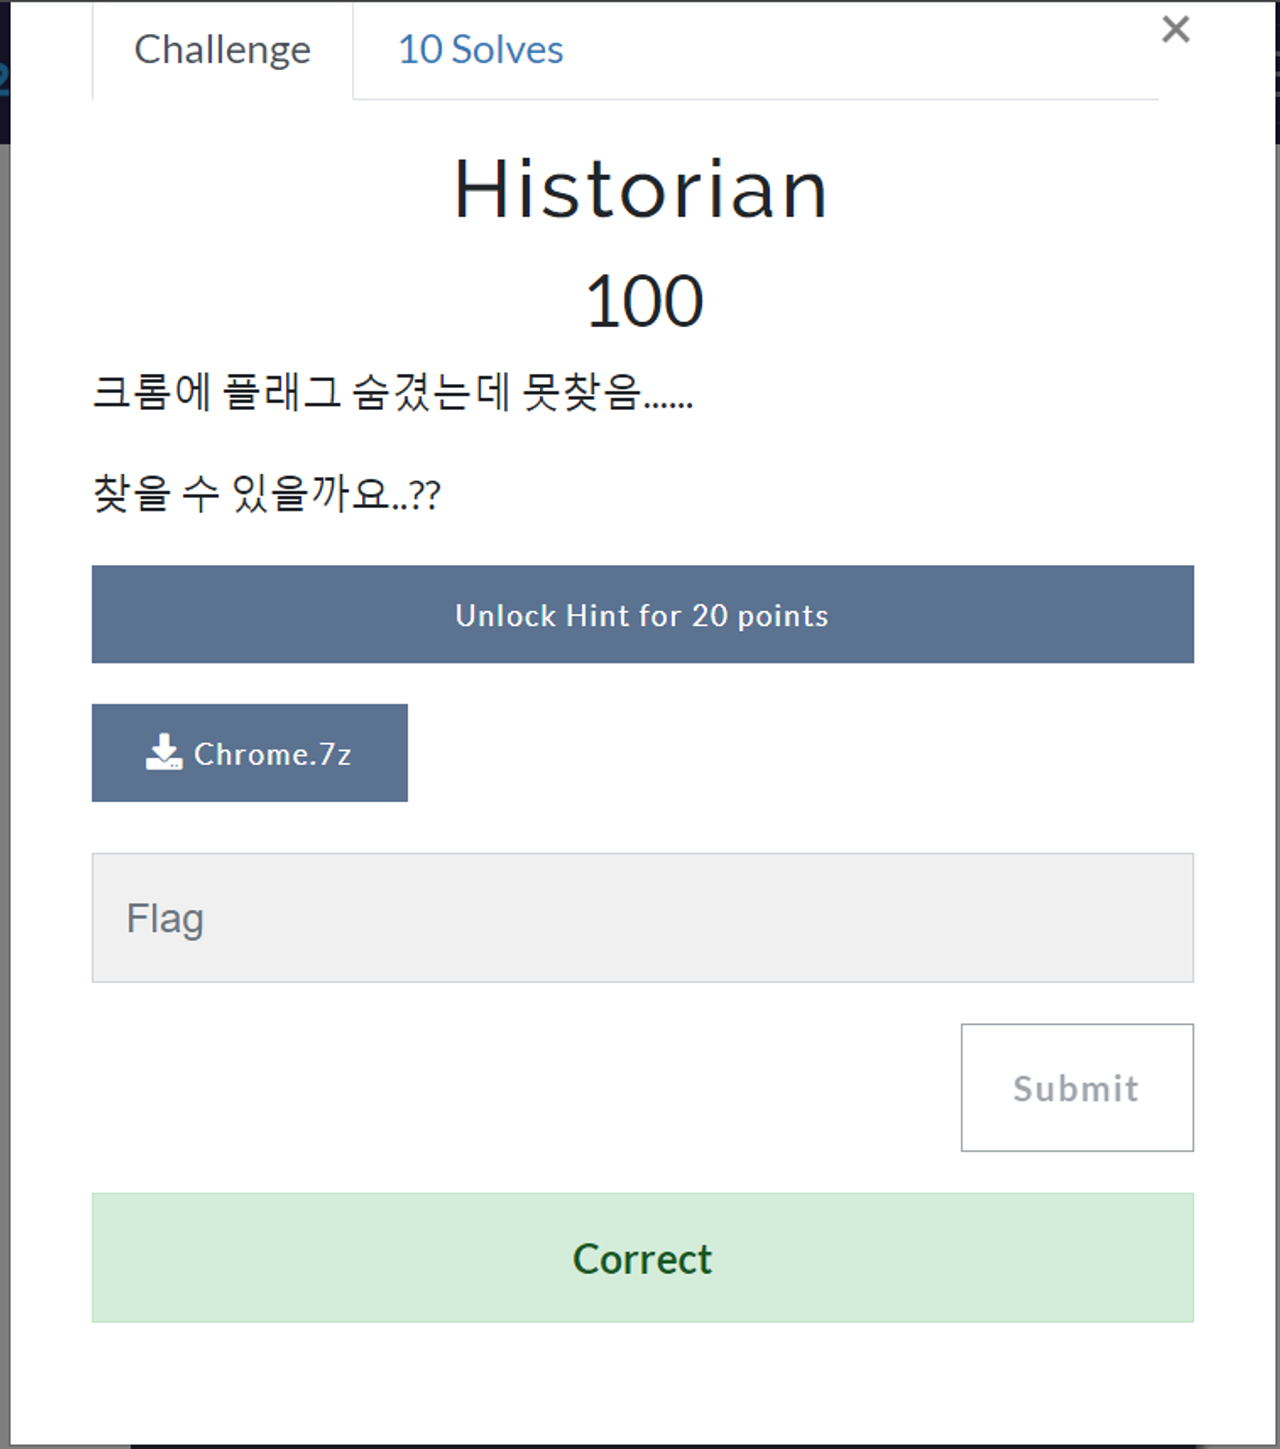Click the first Korean description line
The height and width of the screenshot is (1449, 1280).
(x=393, y=391)
